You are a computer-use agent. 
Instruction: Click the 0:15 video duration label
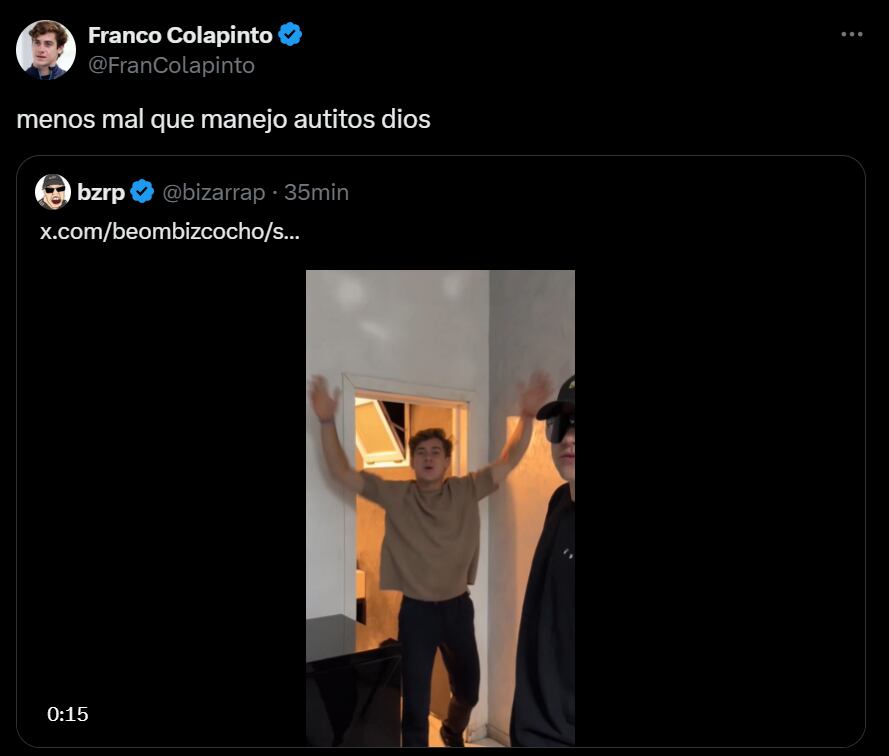coord(67,714)
